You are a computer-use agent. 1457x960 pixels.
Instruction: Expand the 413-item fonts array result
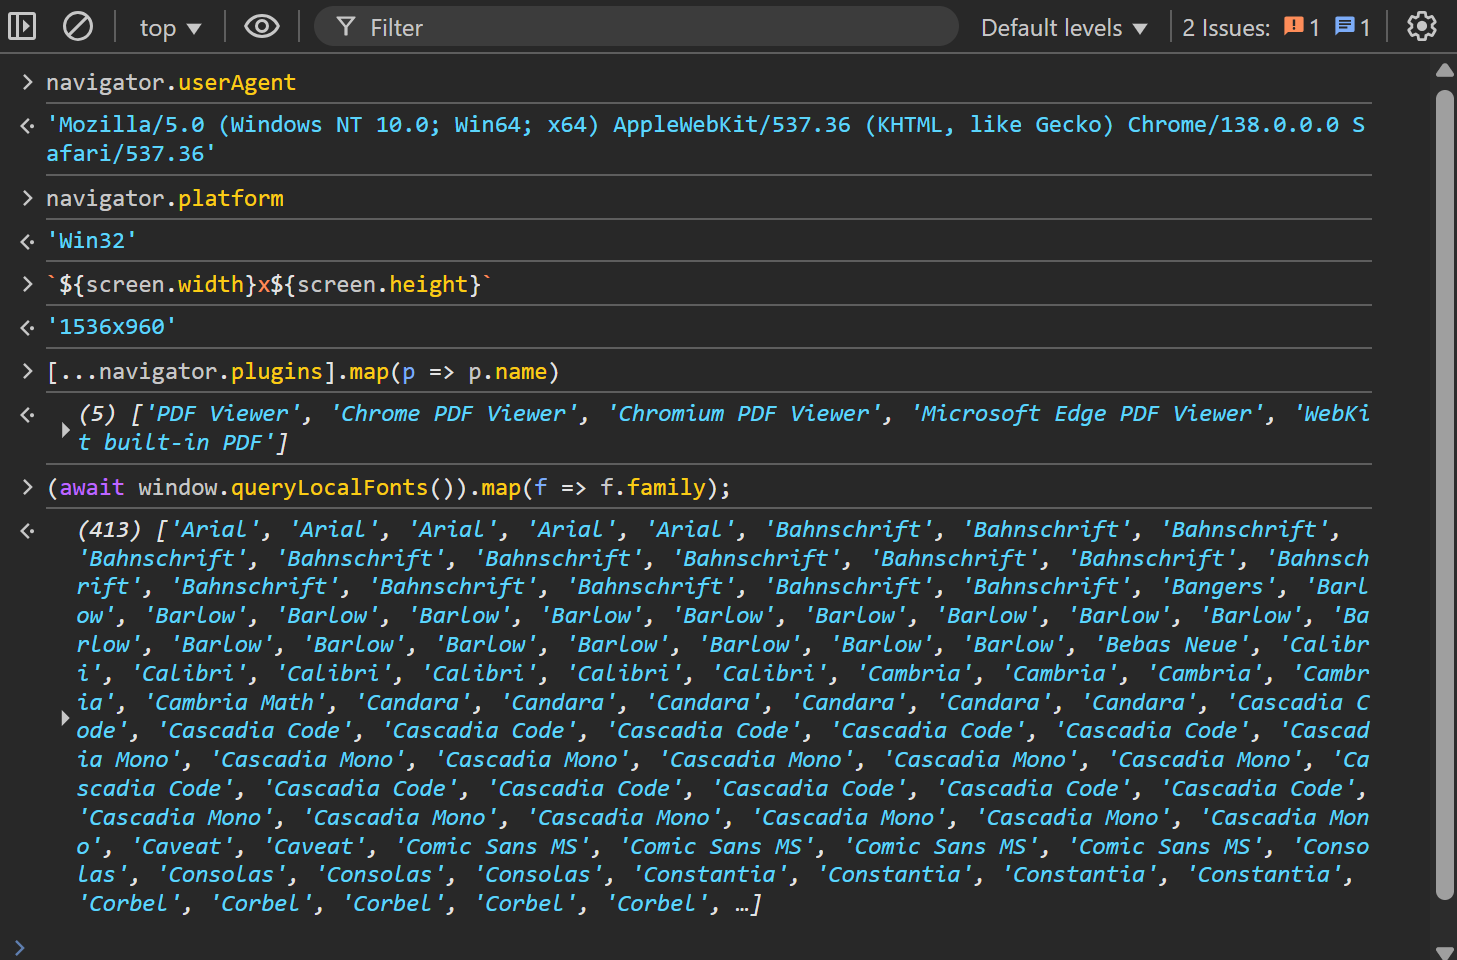[65, 717]
